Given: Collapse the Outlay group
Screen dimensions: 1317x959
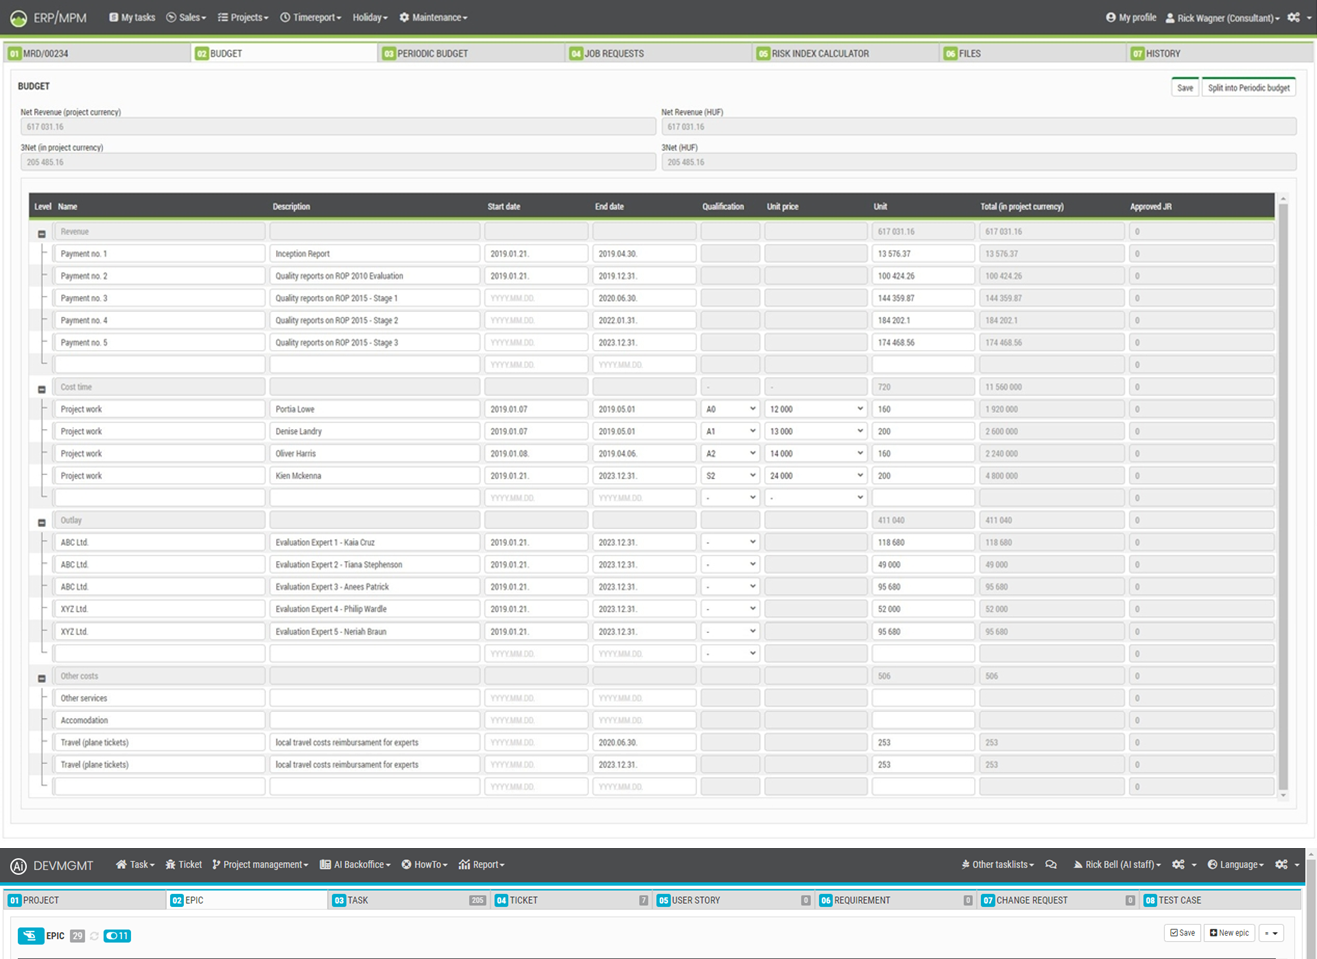Looking at the screenshot, I should point(42,523).
